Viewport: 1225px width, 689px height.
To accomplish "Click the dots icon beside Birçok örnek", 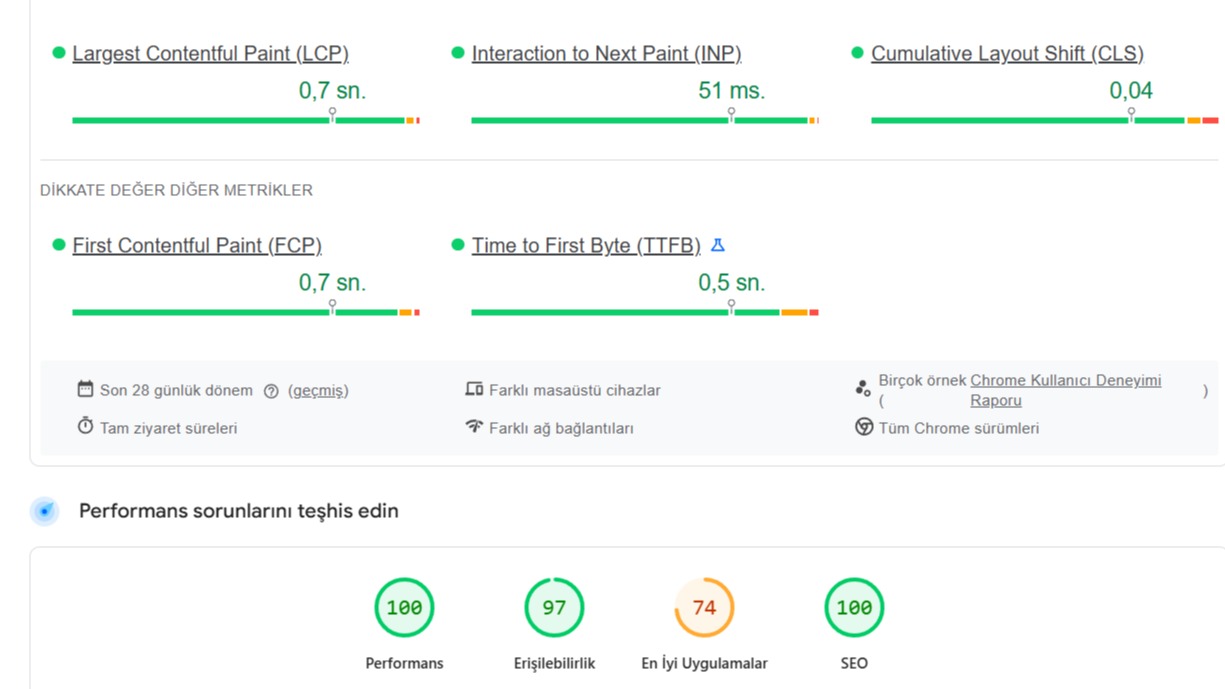I will tap(863, 389).
